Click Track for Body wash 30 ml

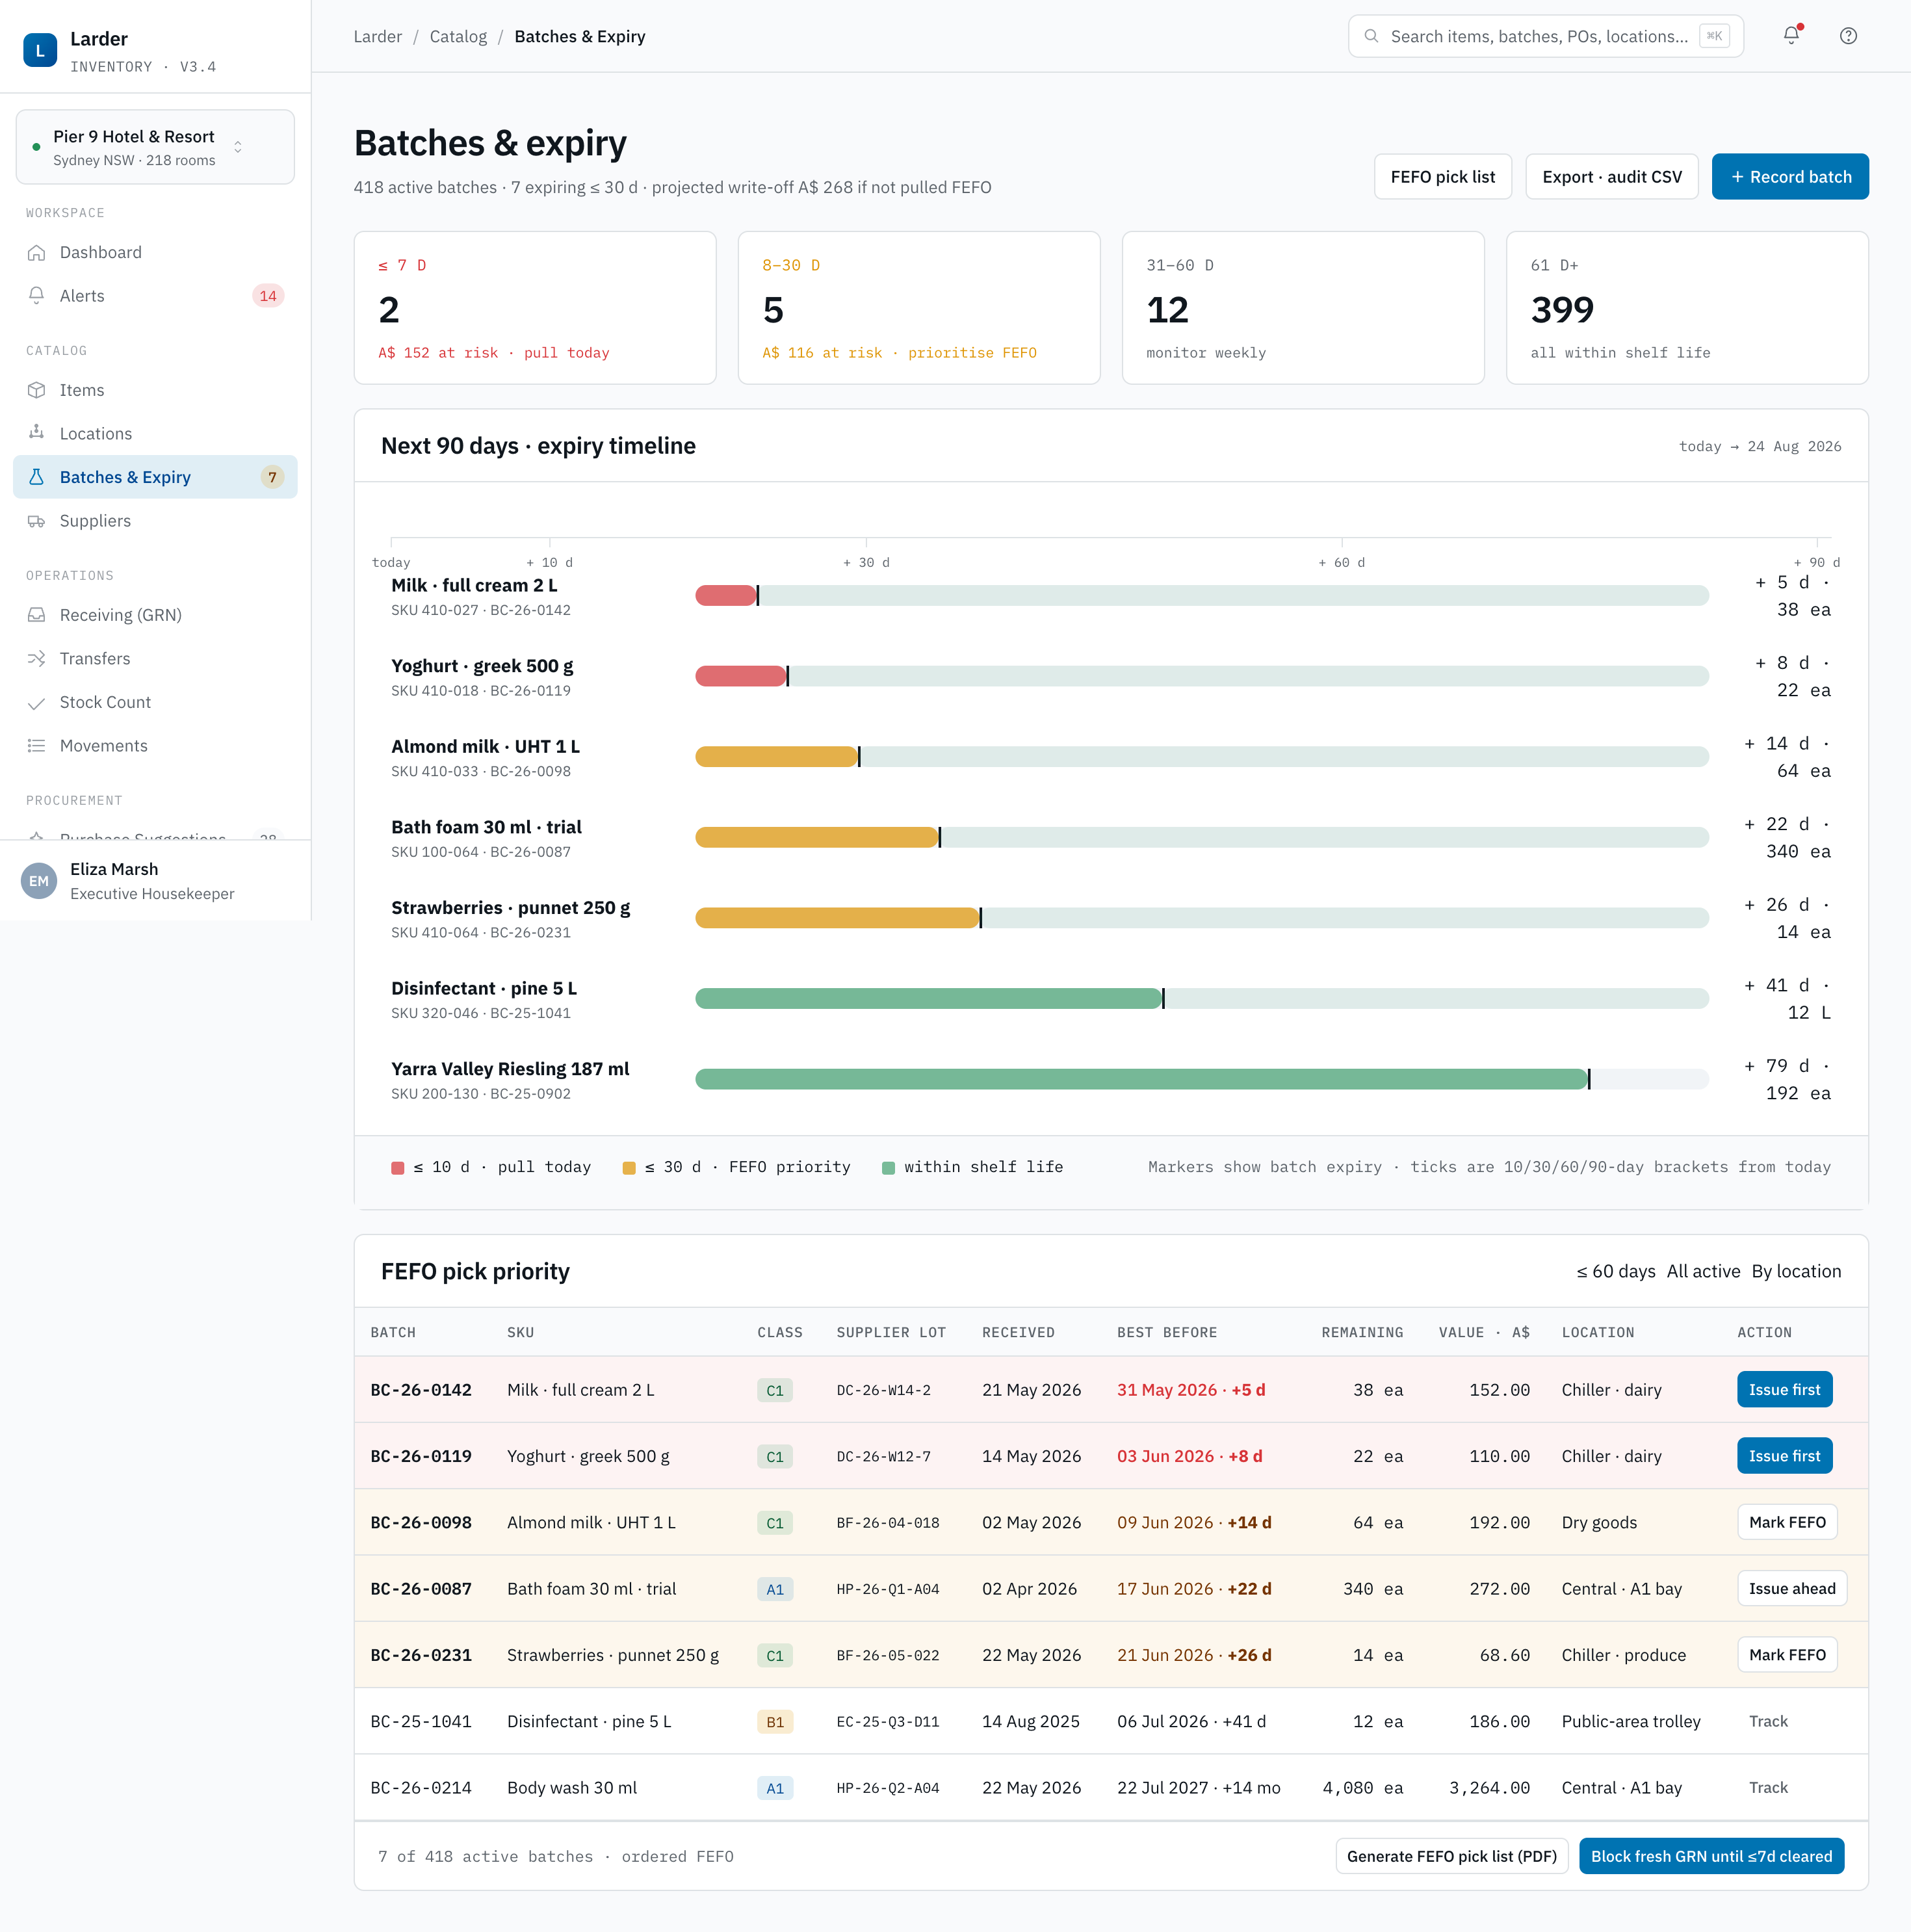1768,1787
